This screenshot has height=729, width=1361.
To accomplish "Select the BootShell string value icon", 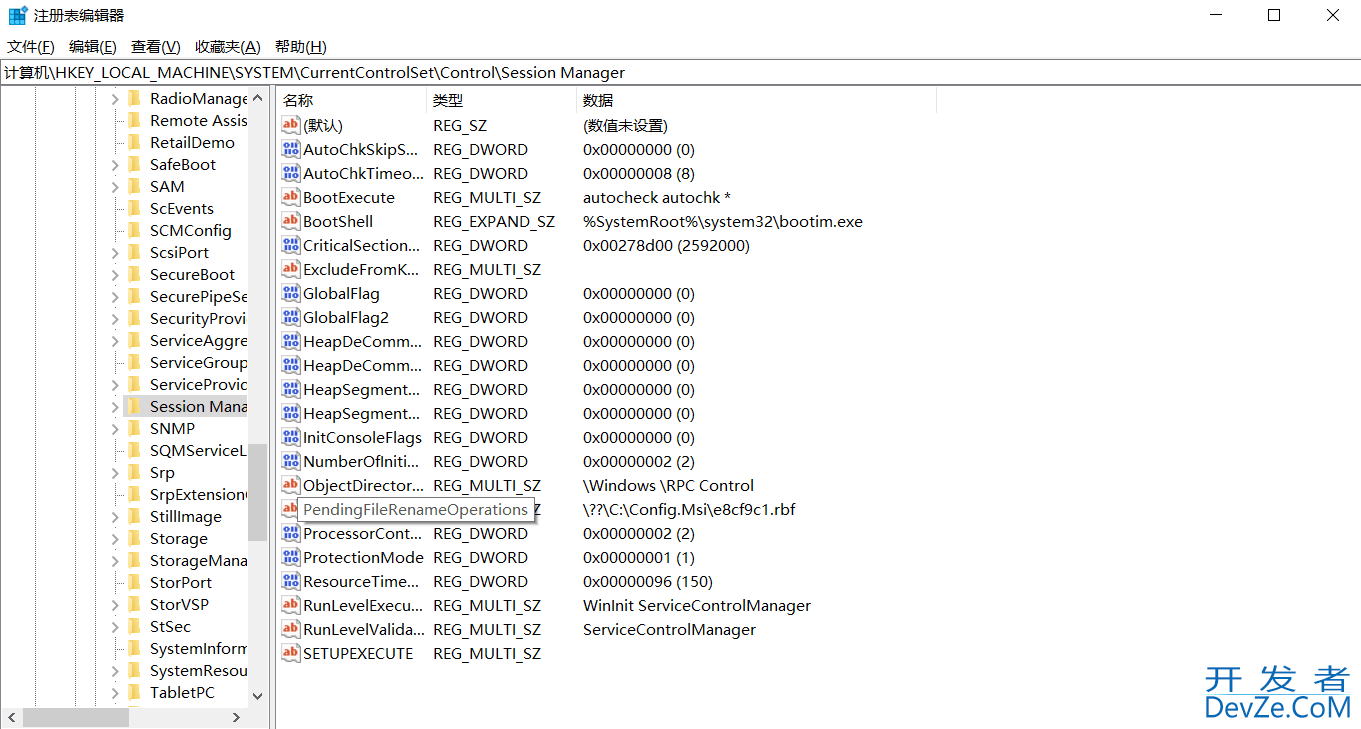I will pyautogui.click(x=291, y=221).
